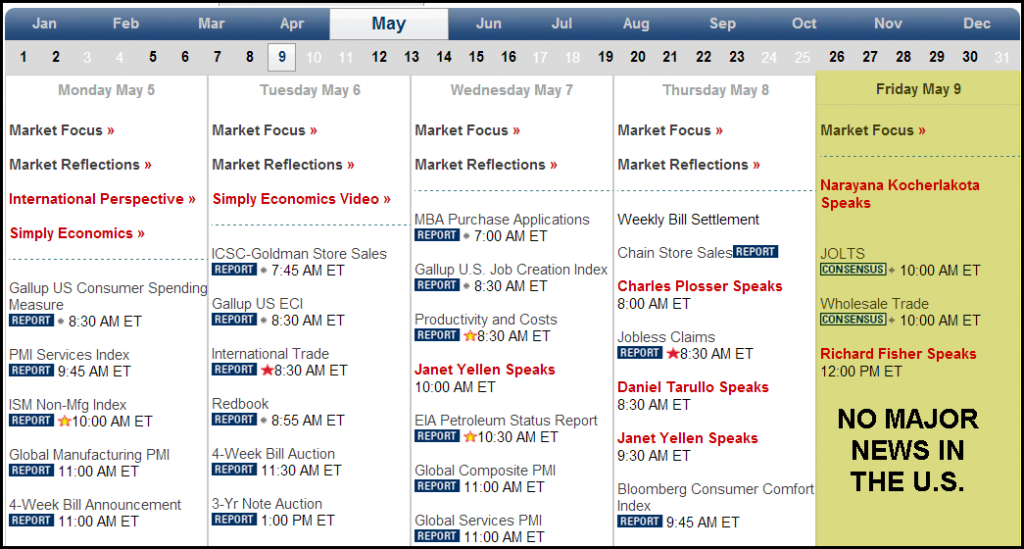Click the CONSENSUS badge for Wholesale Trade
Screen dimensions: 1024x549
click(853, 319)
